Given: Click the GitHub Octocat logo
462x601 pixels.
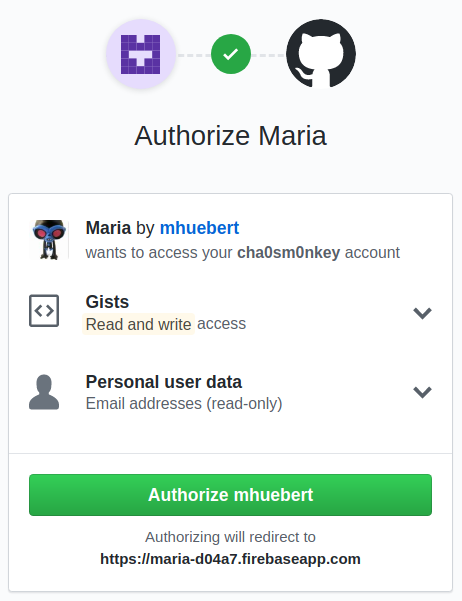Looking at the screenshot, I should click(321, 54).
